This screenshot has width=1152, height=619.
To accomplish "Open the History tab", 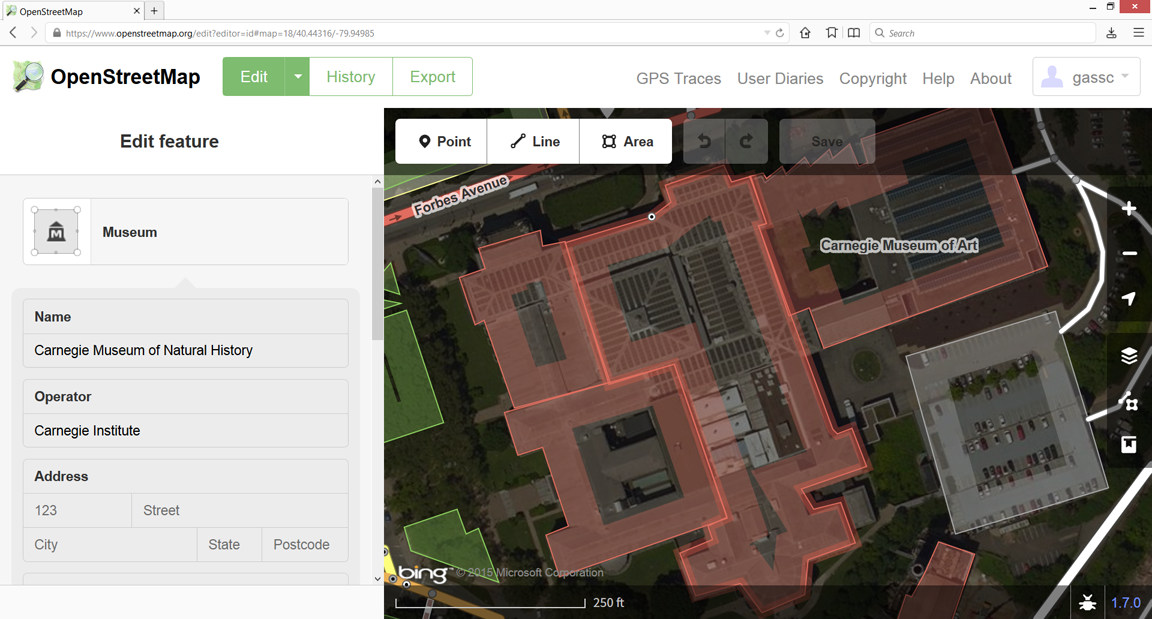I will coord(350,76).
